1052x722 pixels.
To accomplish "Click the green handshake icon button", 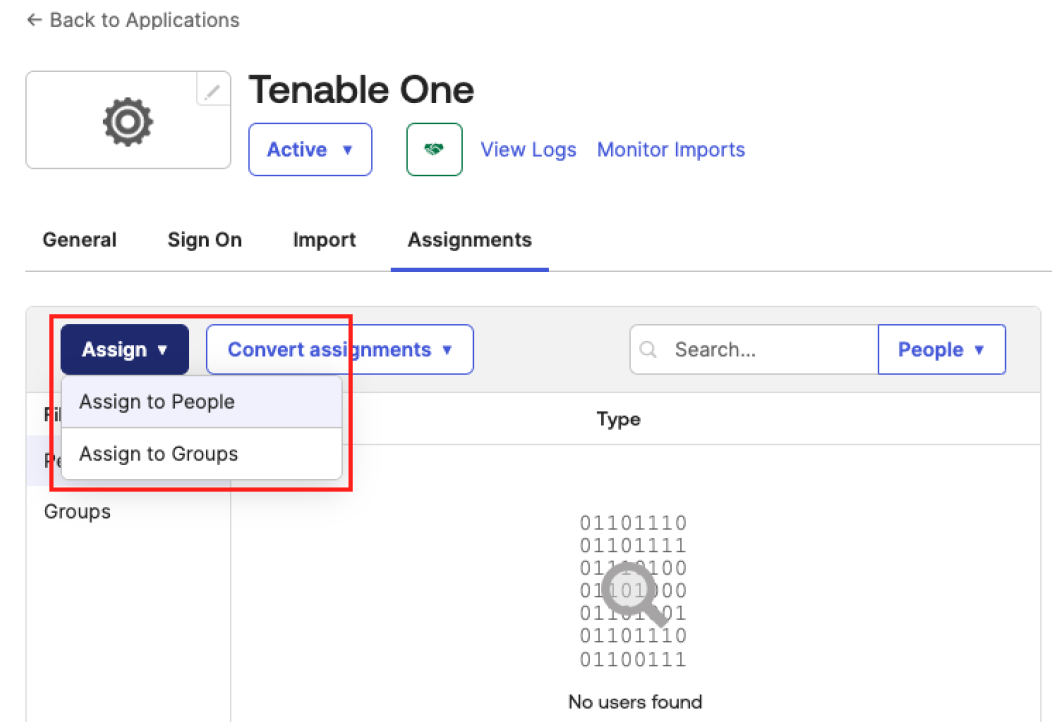I will [434, 150].
